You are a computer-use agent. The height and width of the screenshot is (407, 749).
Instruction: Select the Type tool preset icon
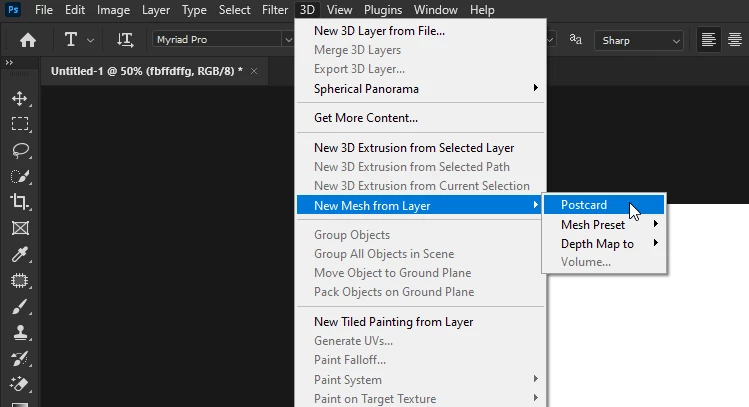[x=71, y=40]
